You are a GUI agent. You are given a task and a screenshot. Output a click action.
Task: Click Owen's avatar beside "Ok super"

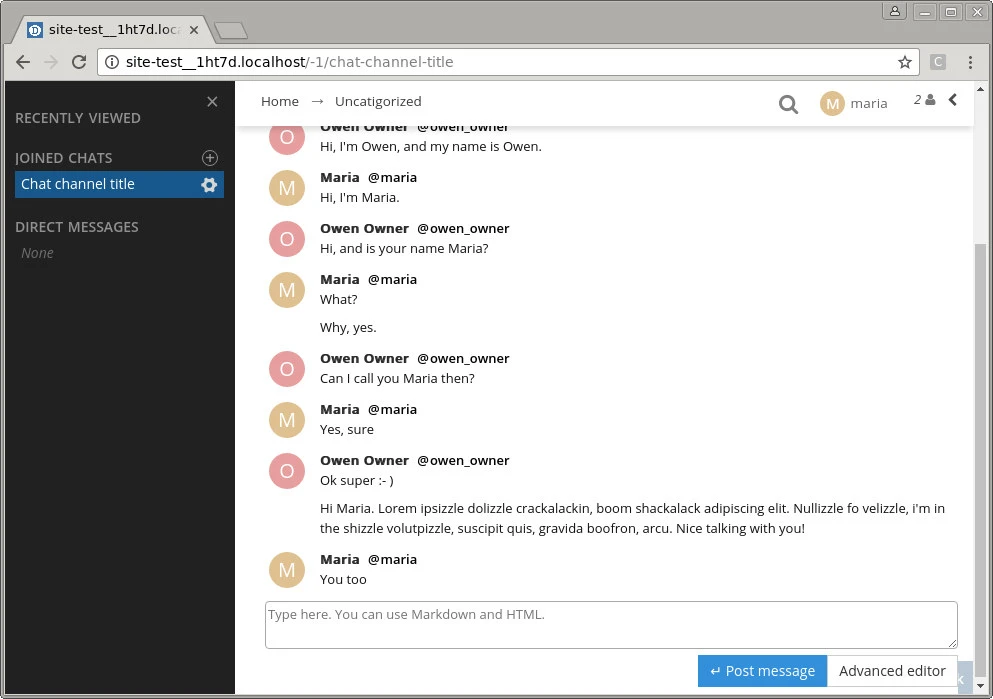pyautogui.click(x=287, y=471)
